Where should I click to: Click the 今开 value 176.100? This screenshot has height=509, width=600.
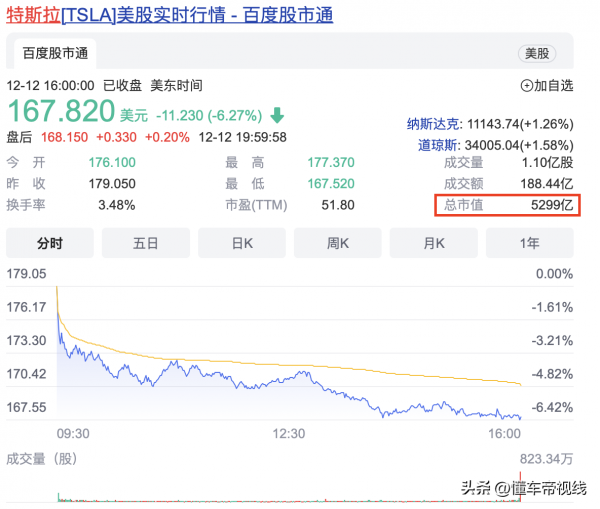coord(112,162)
